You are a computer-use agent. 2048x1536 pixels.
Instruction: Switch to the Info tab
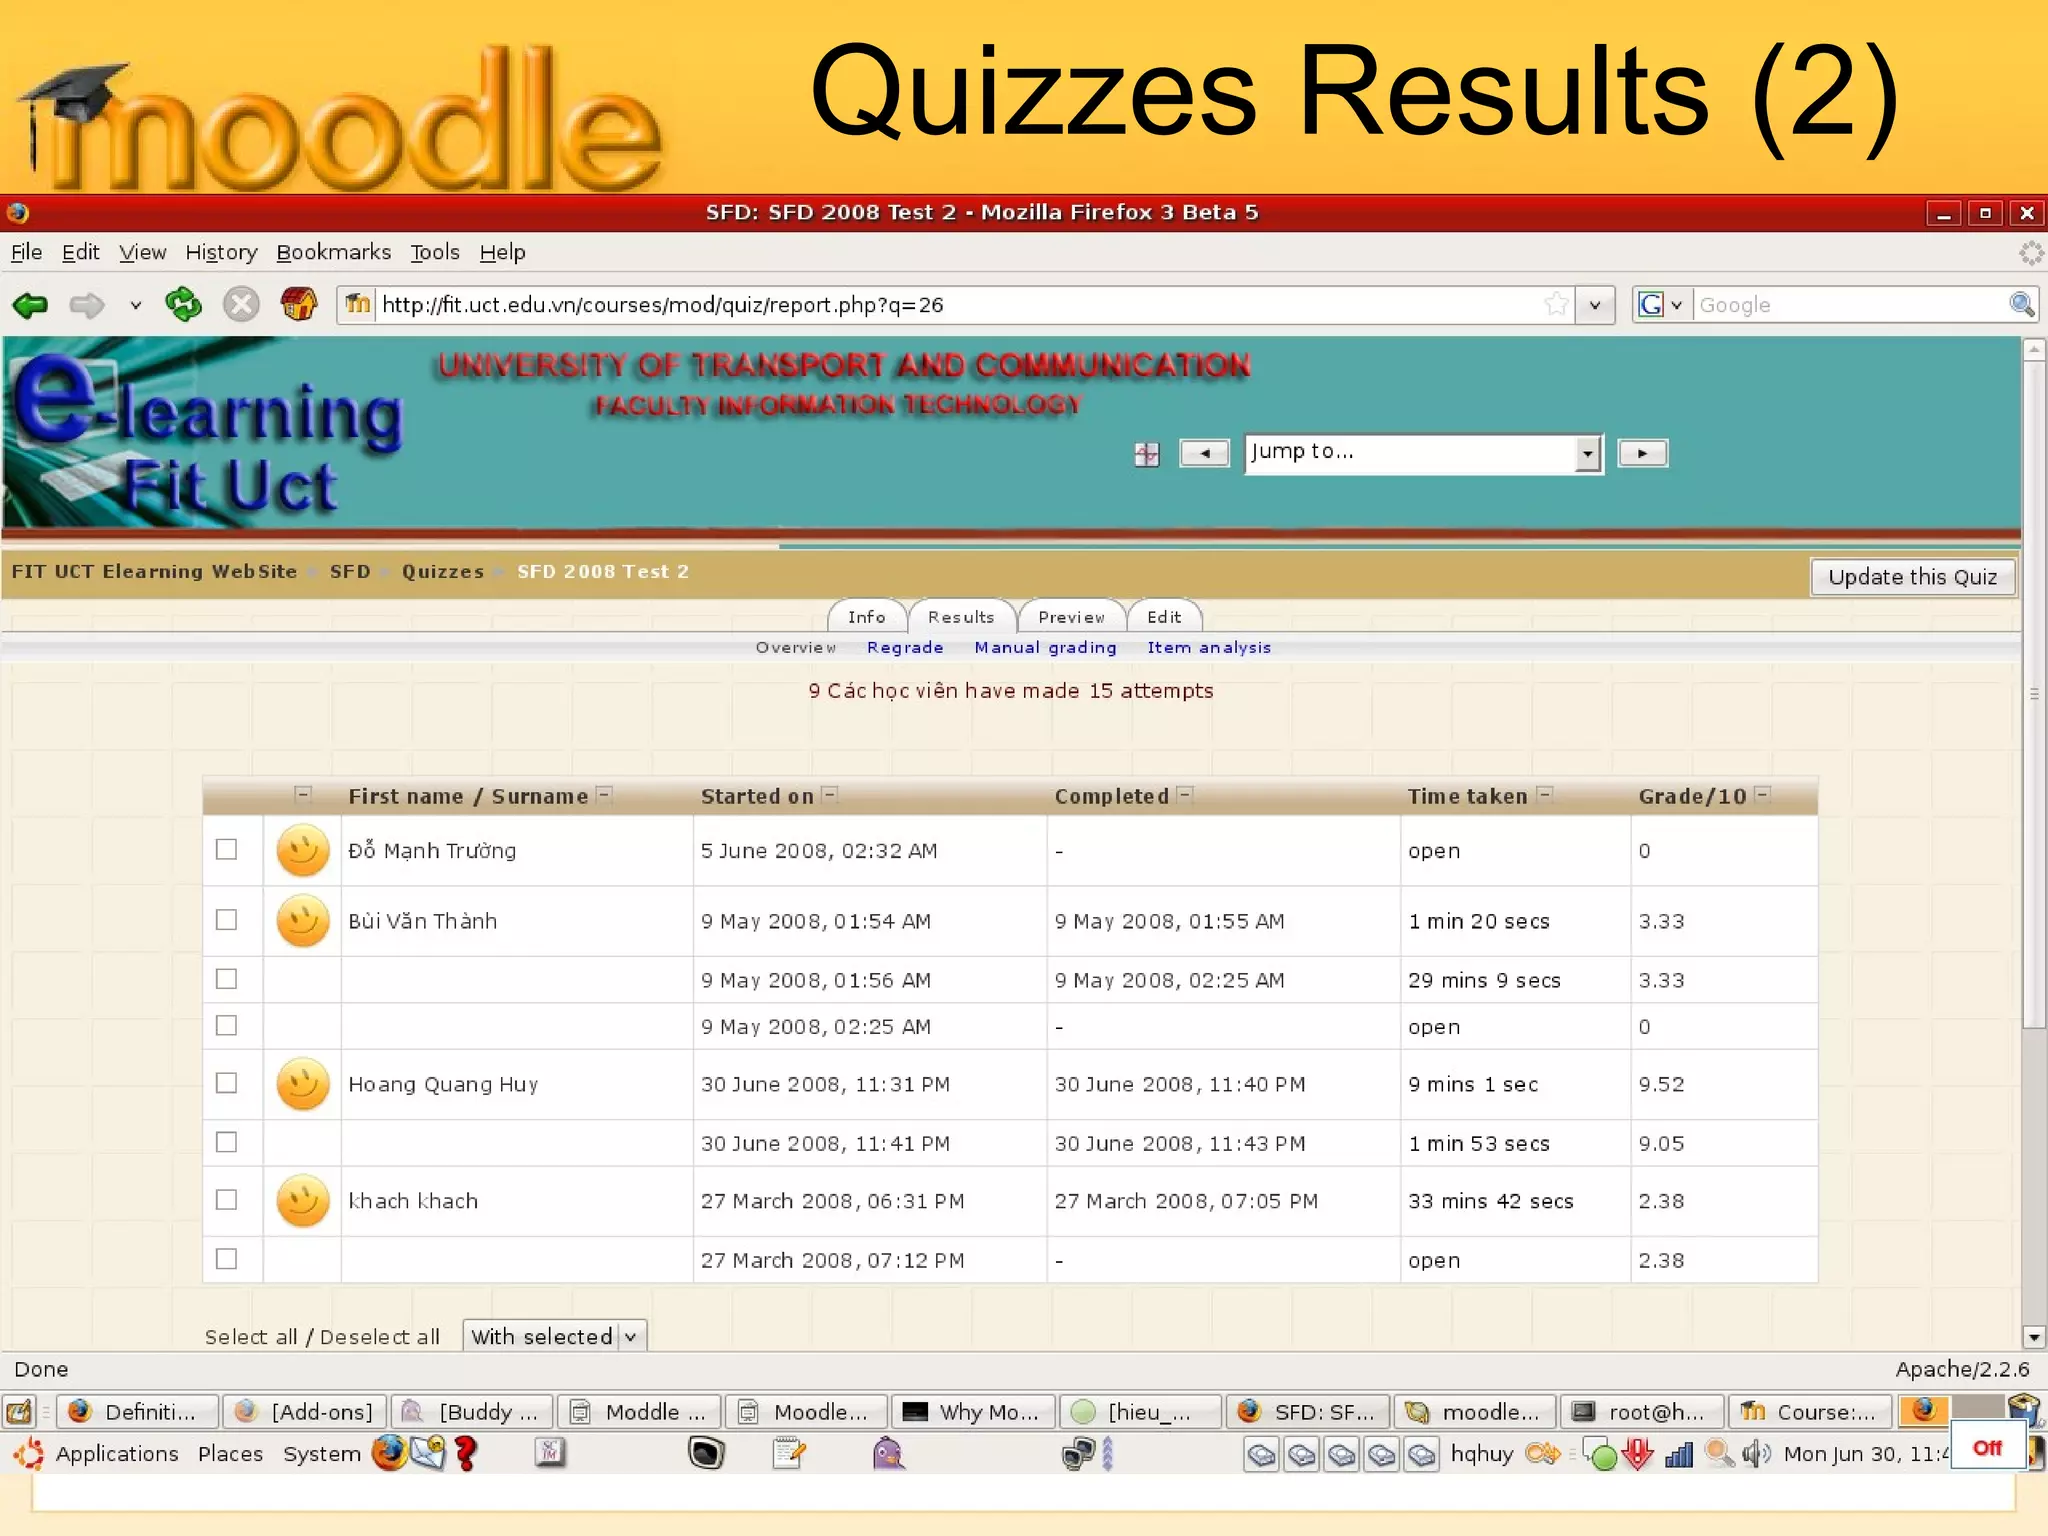pos(866,617)
